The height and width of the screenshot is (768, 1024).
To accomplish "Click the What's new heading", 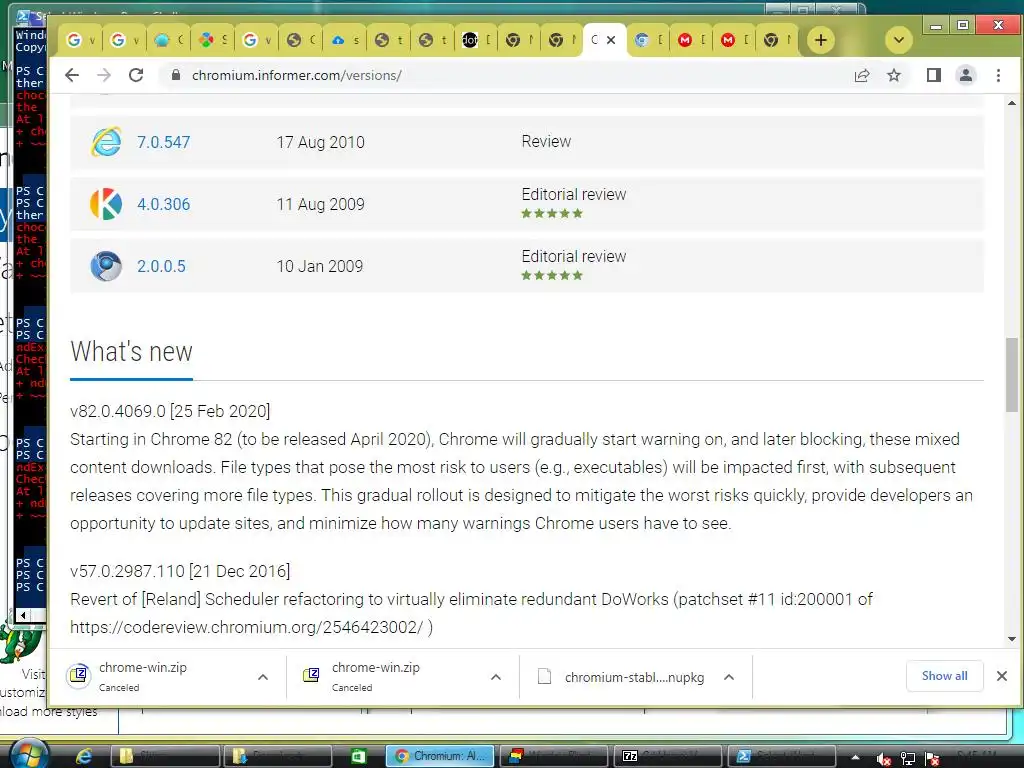I will click(x=131, y=351).
